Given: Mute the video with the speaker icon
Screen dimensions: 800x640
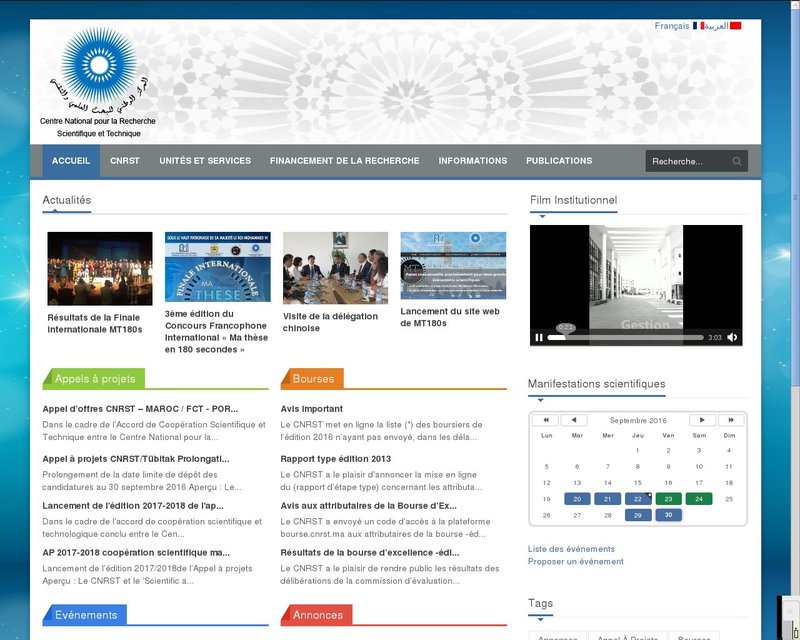Looking at the screenshot, I should coord(732,337).
